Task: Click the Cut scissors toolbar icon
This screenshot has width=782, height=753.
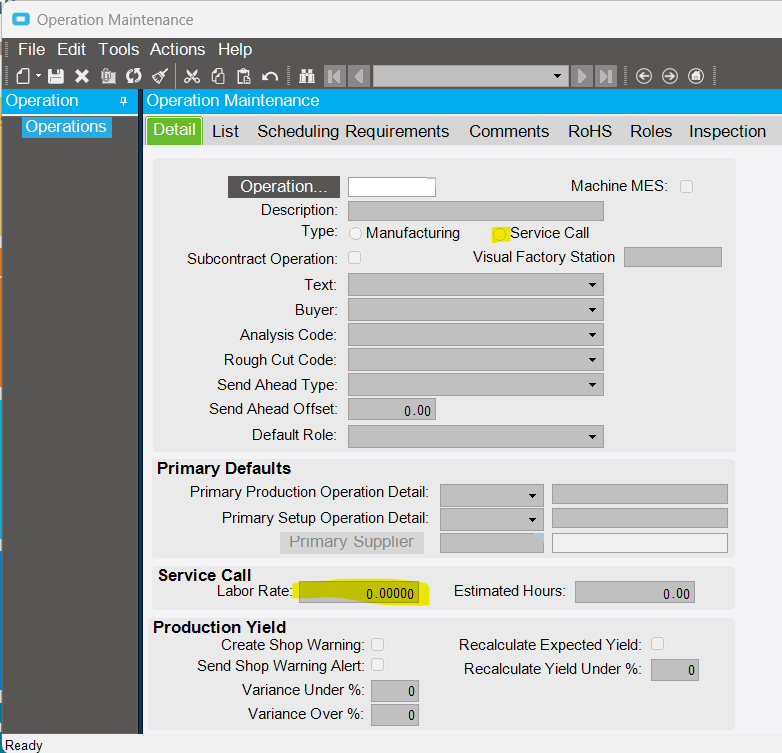Action: click(x=192, y=76)
